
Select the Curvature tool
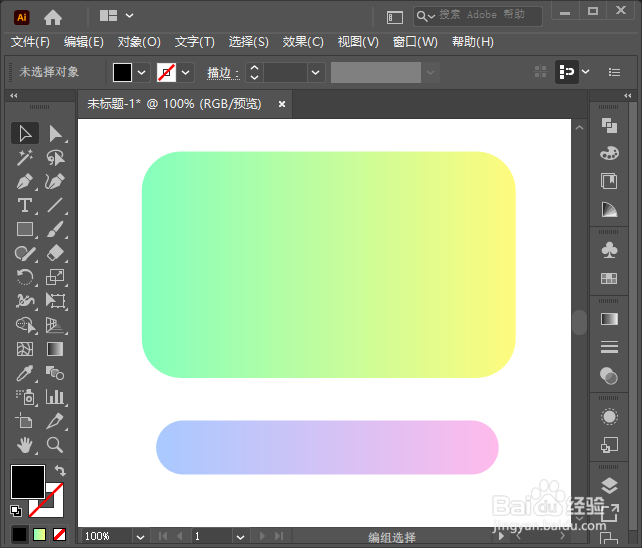[55, 181]
